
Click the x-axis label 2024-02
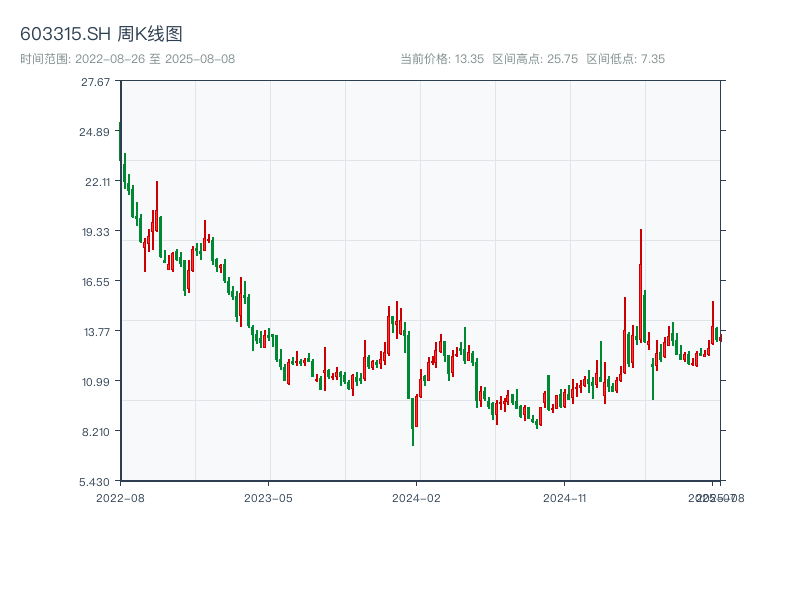click(x=416, y=498)
